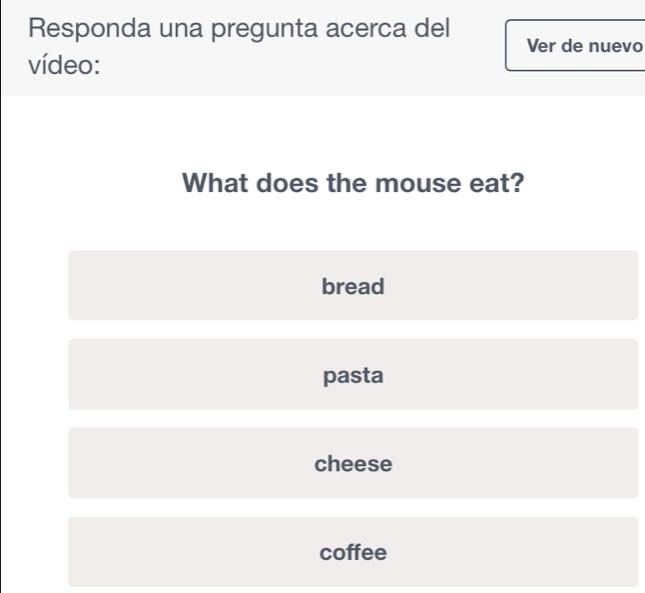Viewport: 645px width, 593px height.
Task: Tap the grey box labeled 'coffee'
Action: 353,552
